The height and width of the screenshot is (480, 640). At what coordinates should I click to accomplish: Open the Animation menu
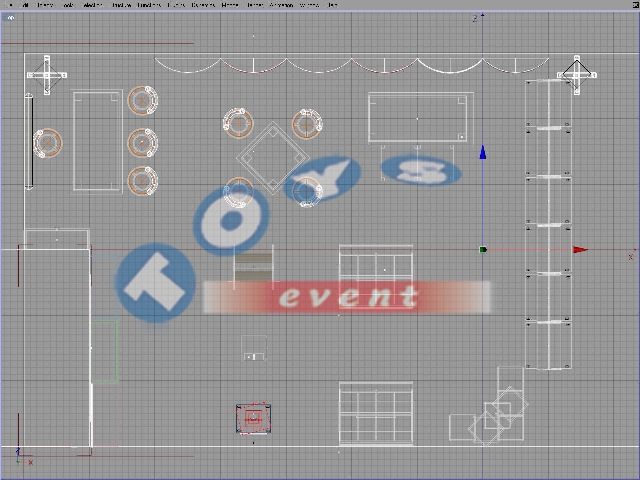[281, 5]
